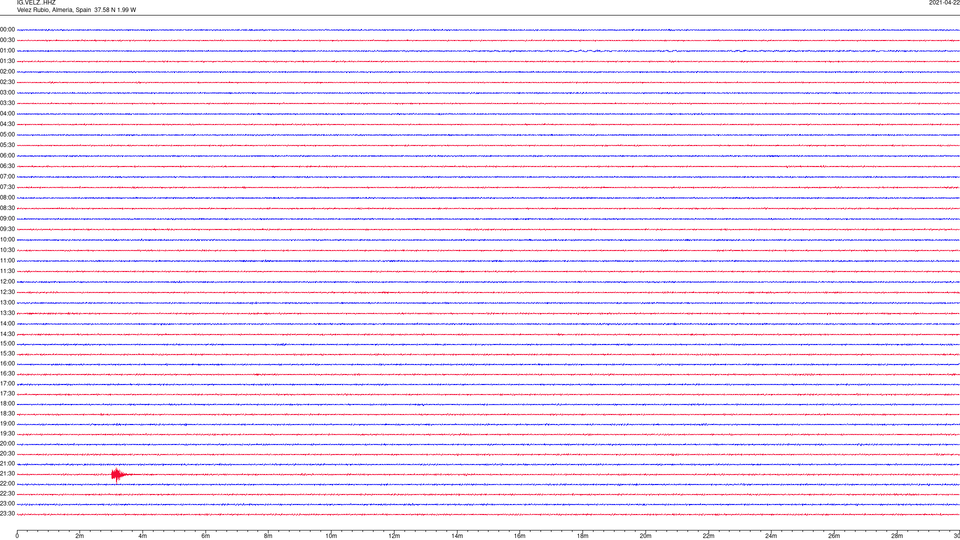Select the 23:30 time label
Viewport: 960px width, 540px height.
click(x=7, y=514)
